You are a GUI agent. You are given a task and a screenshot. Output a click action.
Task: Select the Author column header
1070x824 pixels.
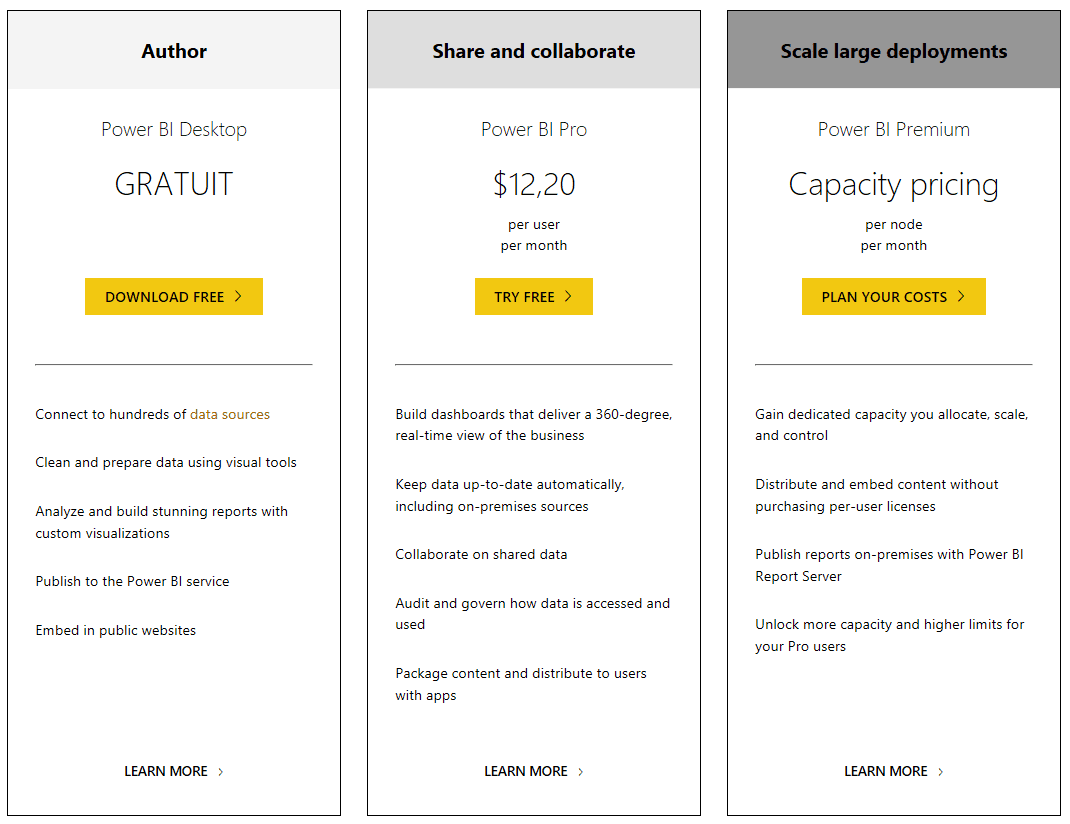pos(174,51)
